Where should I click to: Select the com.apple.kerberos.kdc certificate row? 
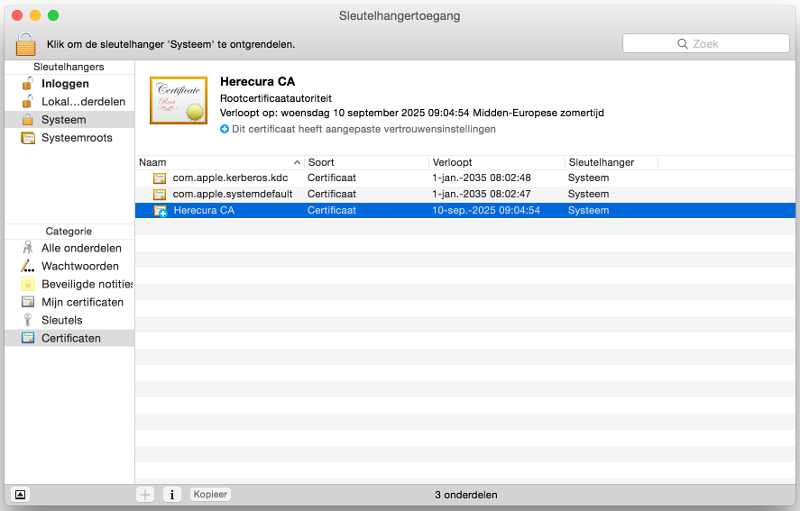[x=230, y=178]
